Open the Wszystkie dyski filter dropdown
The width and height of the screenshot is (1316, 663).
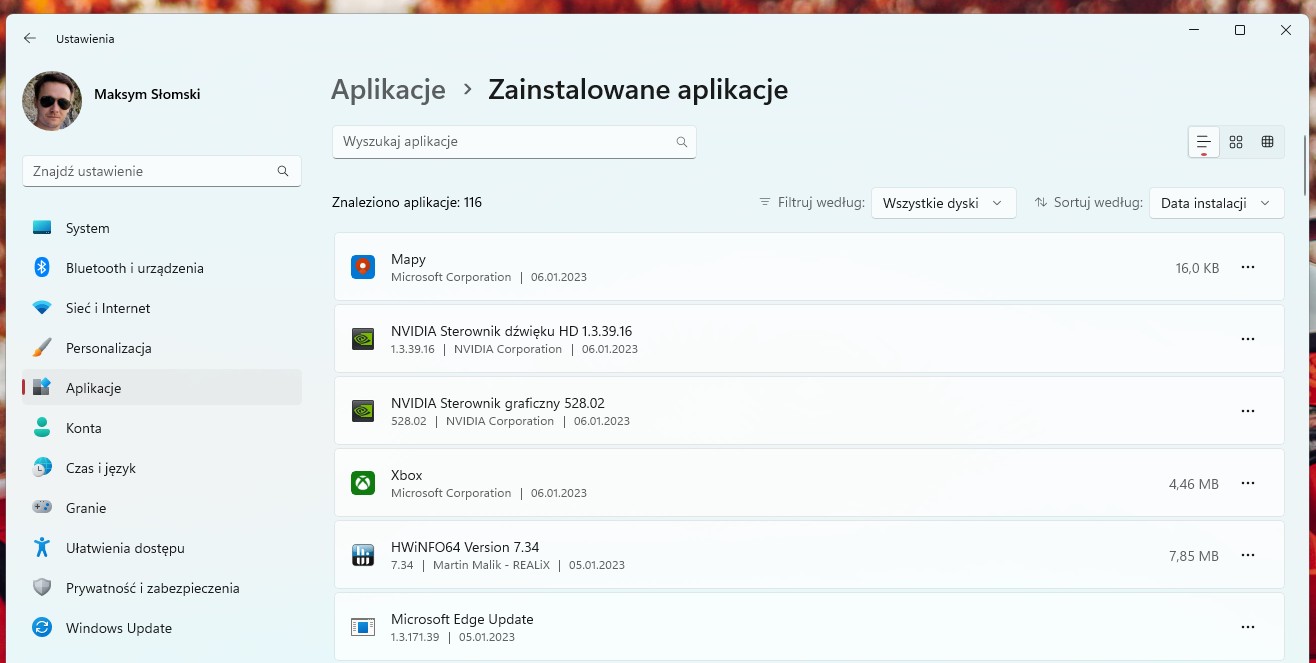[942, 202]
